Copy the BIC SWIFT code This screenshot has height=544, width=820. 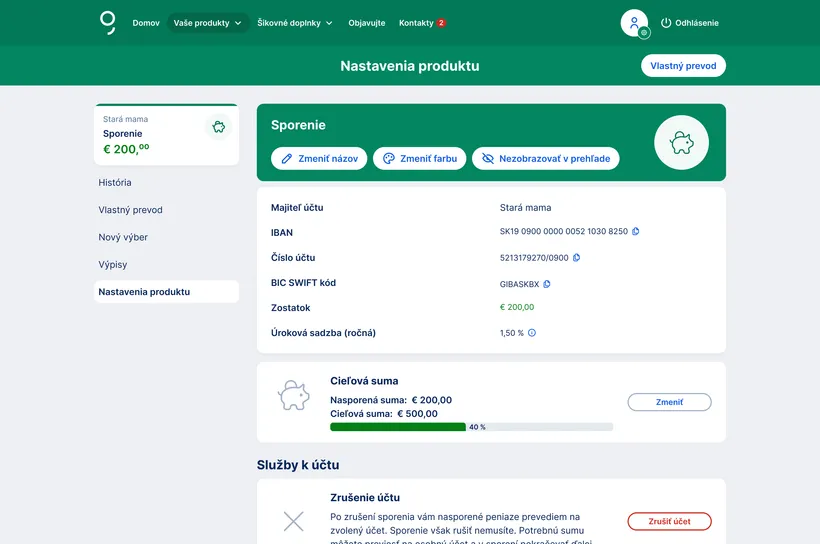[547, 284]
